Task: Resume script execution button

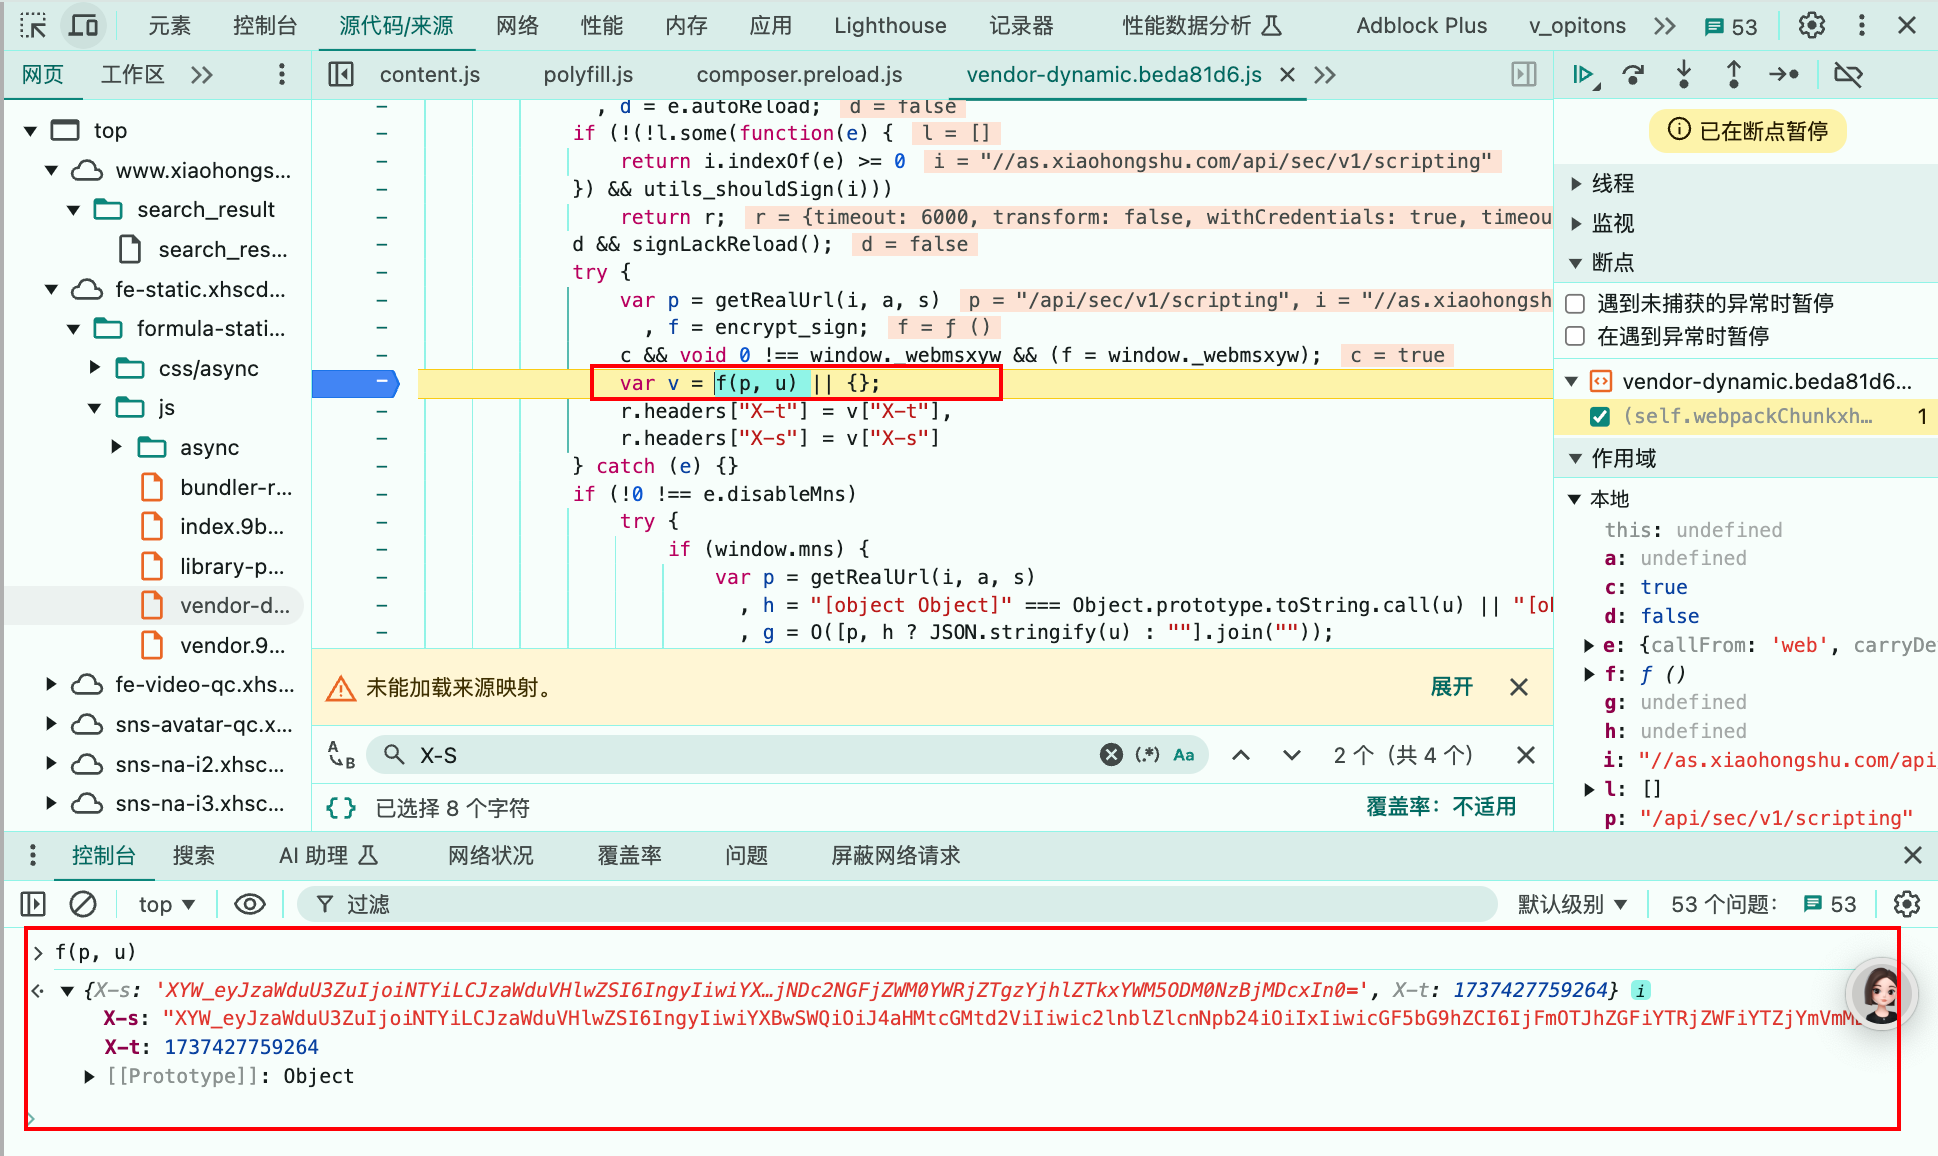Action: point(1583,75)
